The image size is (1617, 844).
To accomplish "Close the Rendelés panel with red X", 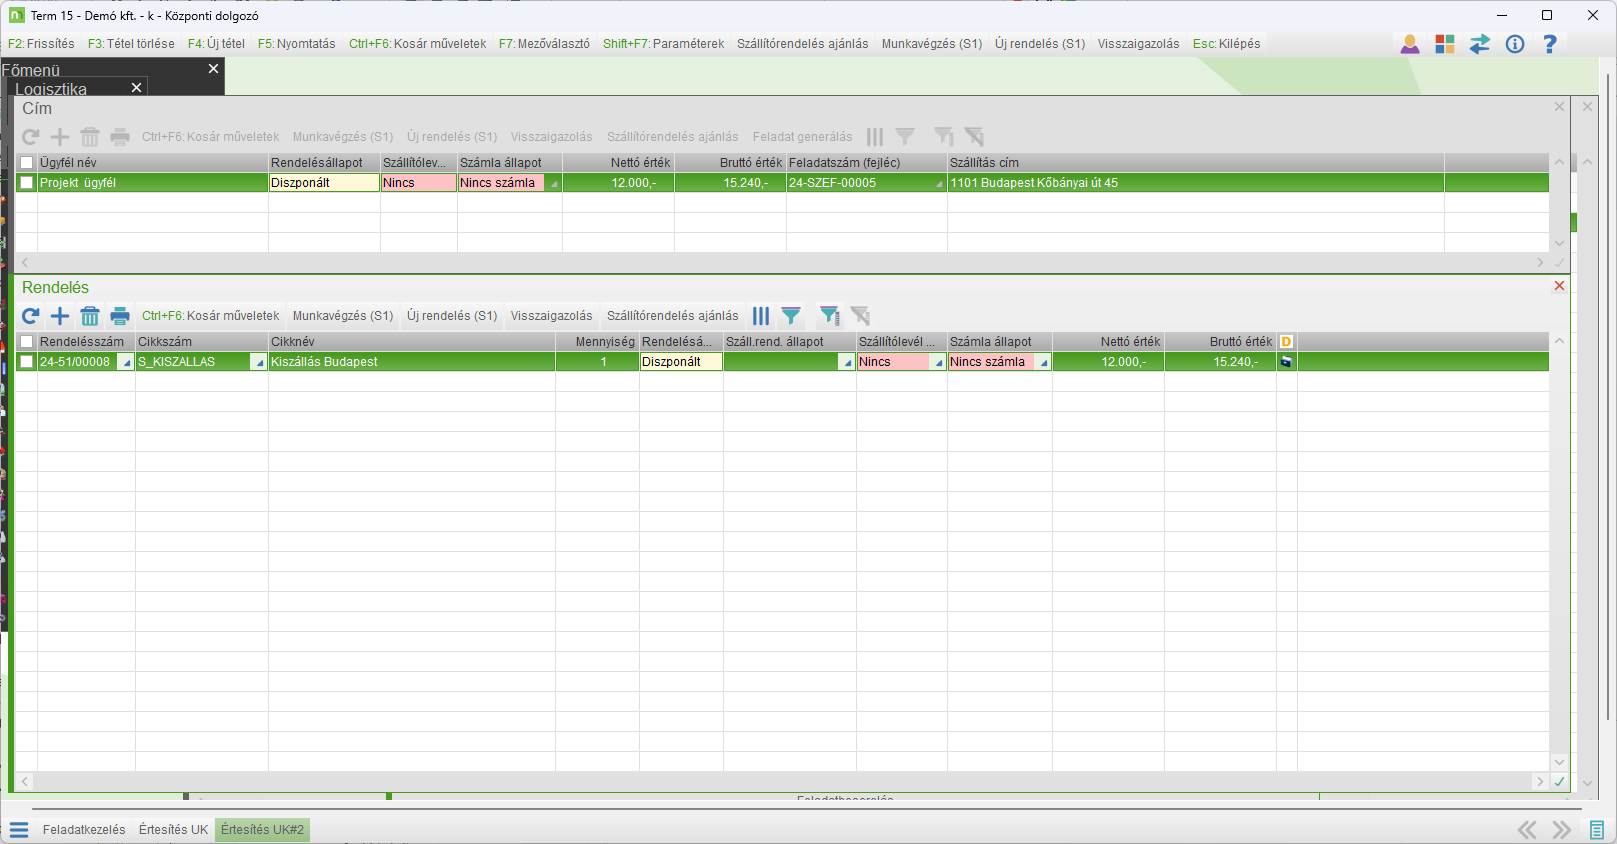I will tap(1559, 286).
